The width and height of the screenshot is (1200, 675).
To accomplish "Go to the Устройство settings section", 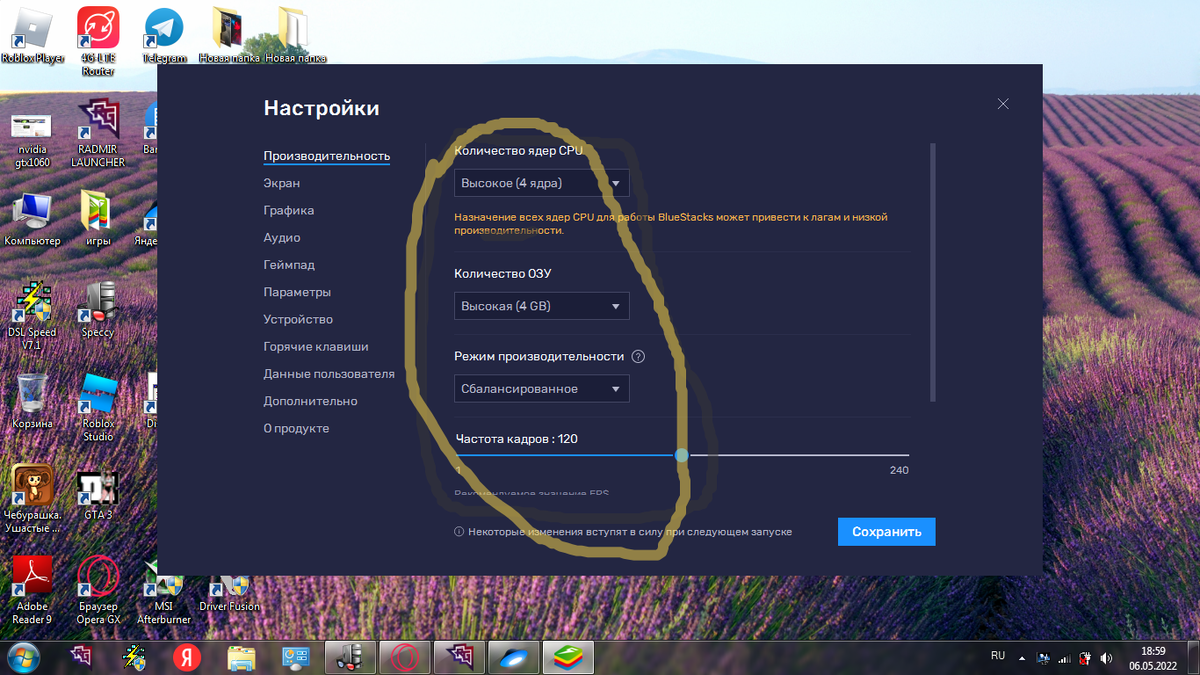I will (x=298, y=319).
